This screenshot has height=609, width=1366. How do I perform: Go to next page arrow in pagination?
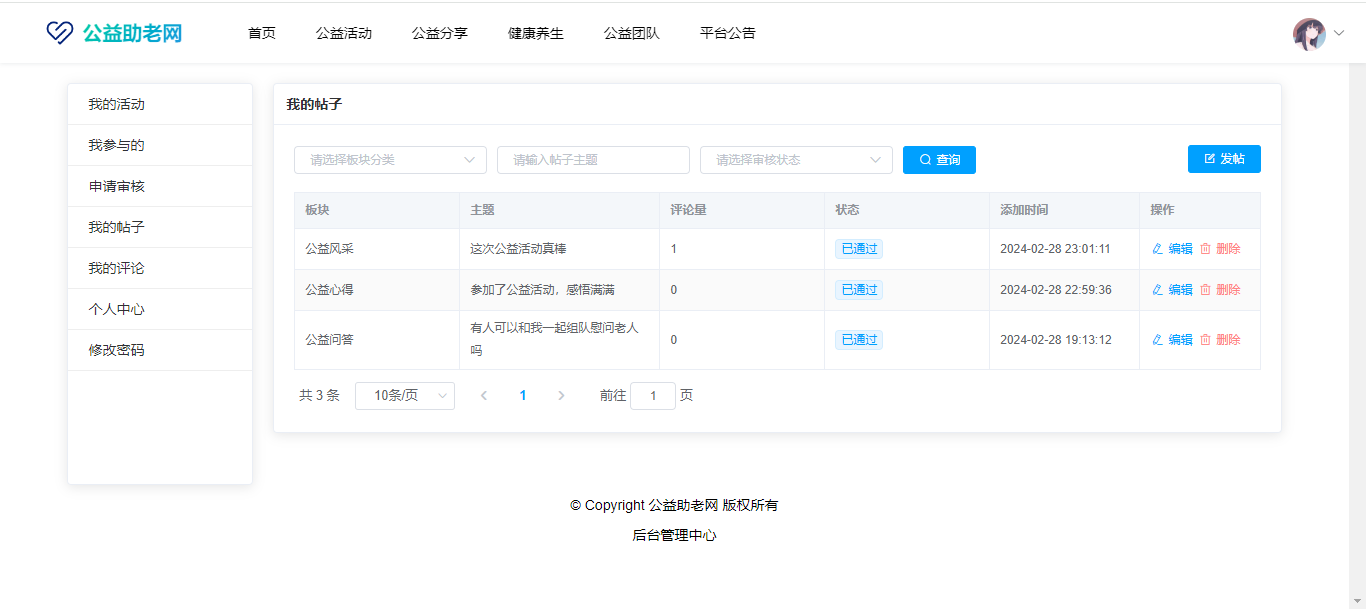click(x=561, y=396)
